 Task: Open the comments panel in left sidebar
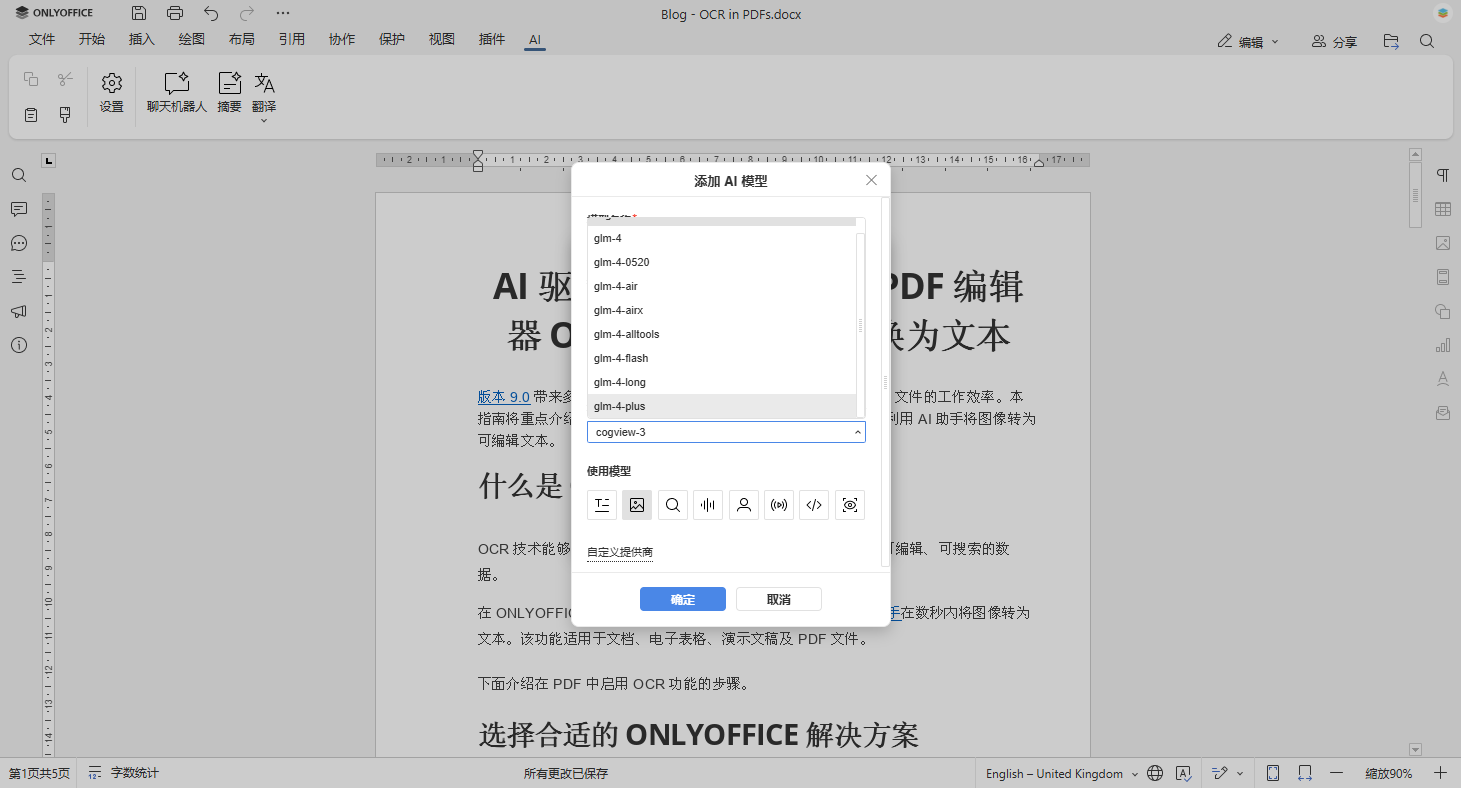click(x=18, y=209)
